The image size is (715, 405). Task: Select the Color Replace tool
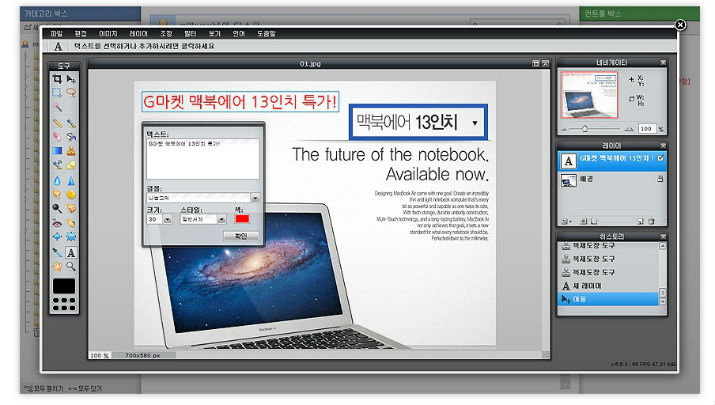coord(57,165)
